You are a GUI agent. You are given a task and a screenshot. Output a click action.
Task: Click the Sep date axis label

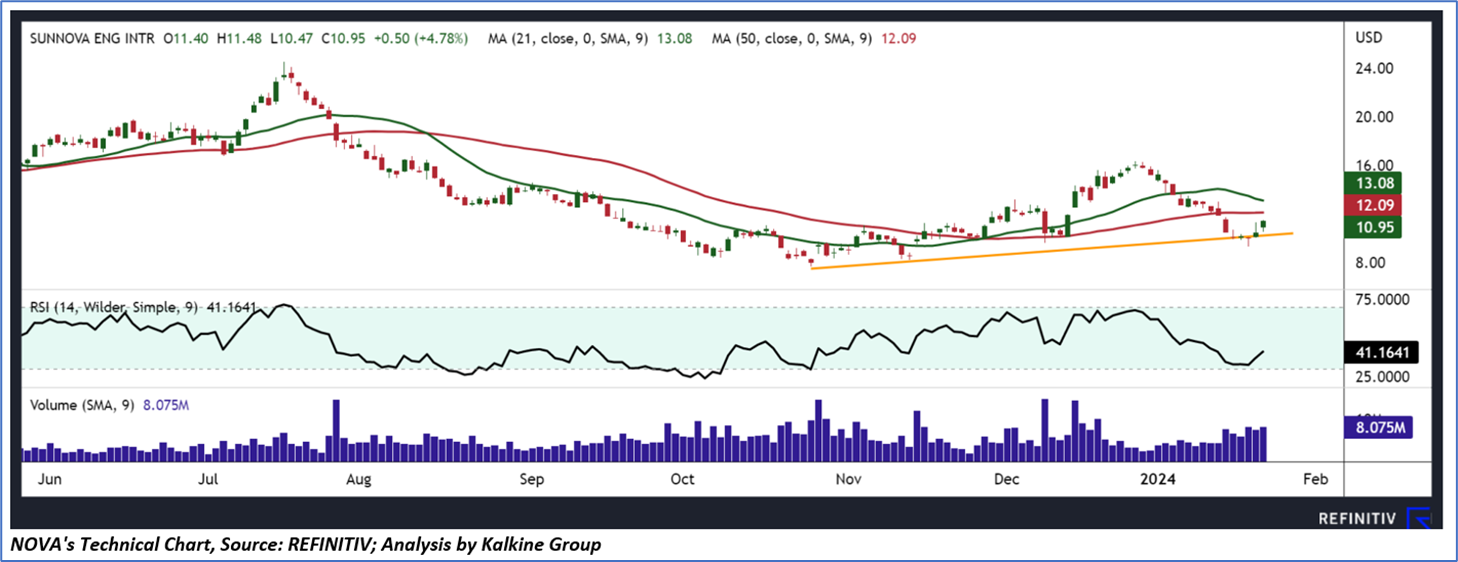[531, 479]
